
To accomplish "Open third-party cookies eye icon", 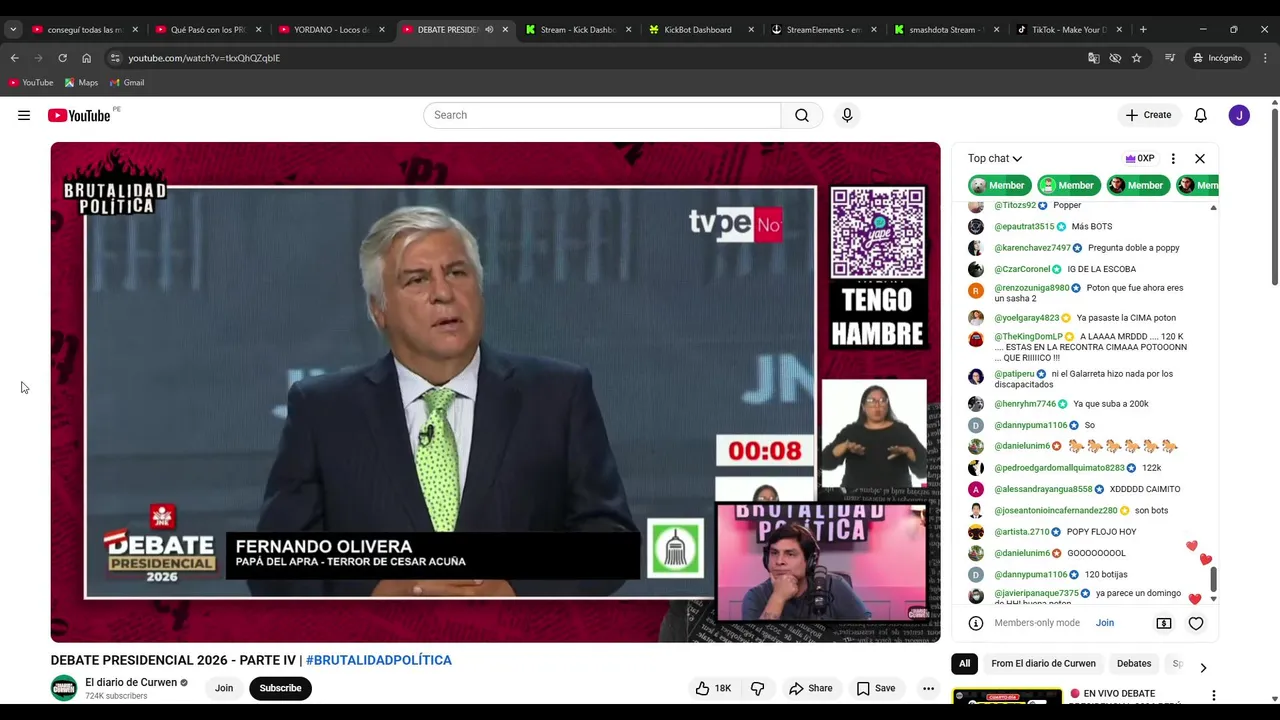I will point(1115,58).
